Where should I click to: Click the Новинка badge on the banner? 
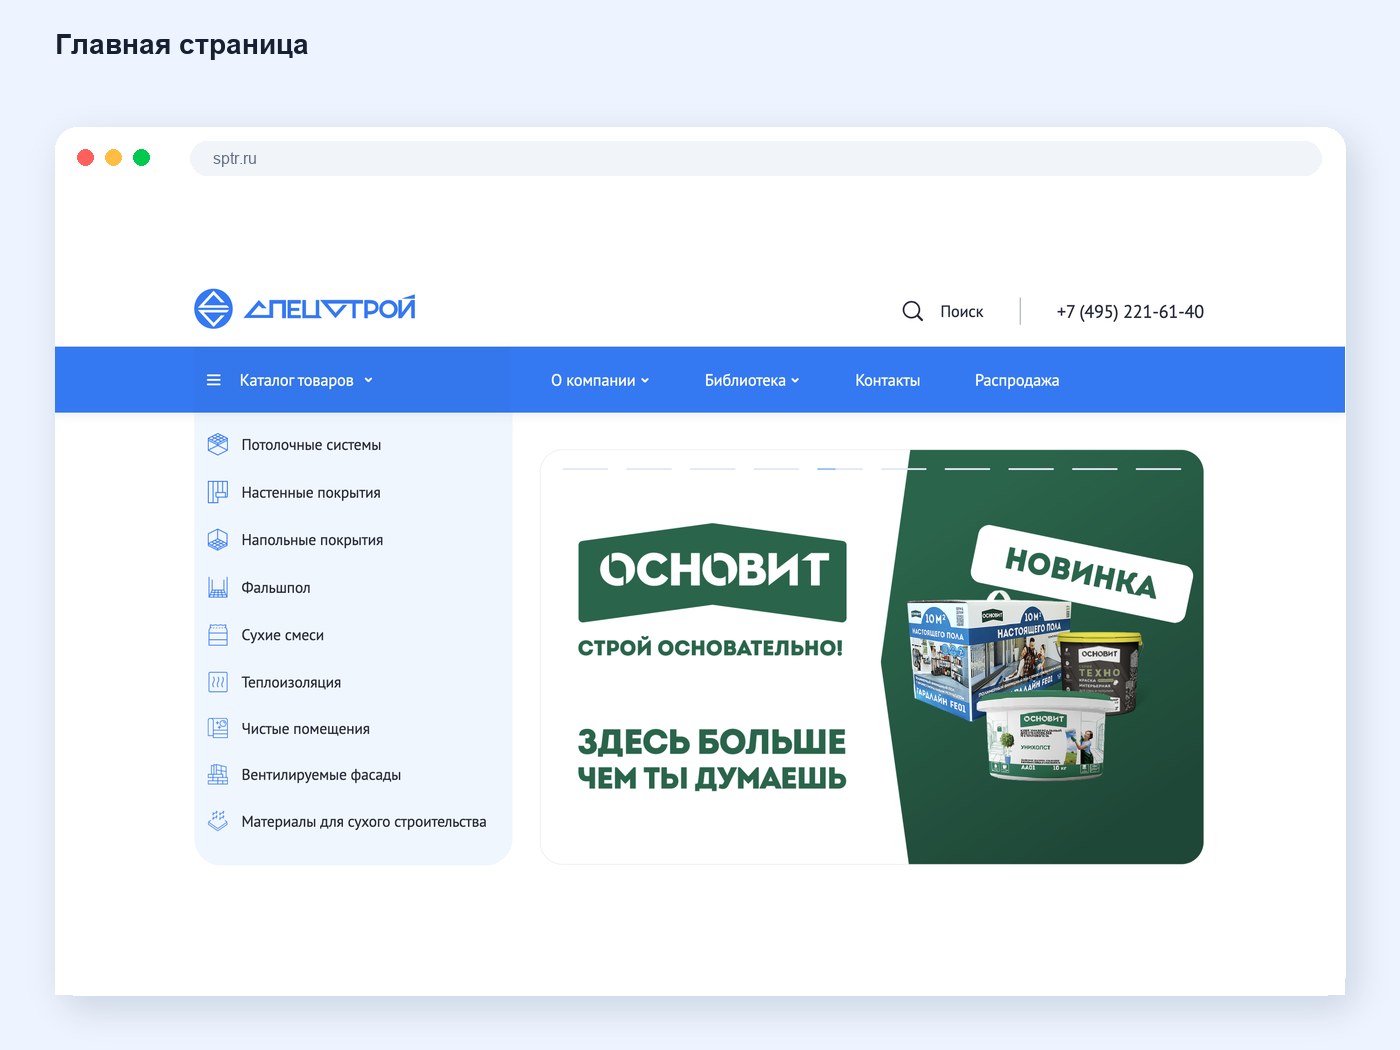point(1082,573)
